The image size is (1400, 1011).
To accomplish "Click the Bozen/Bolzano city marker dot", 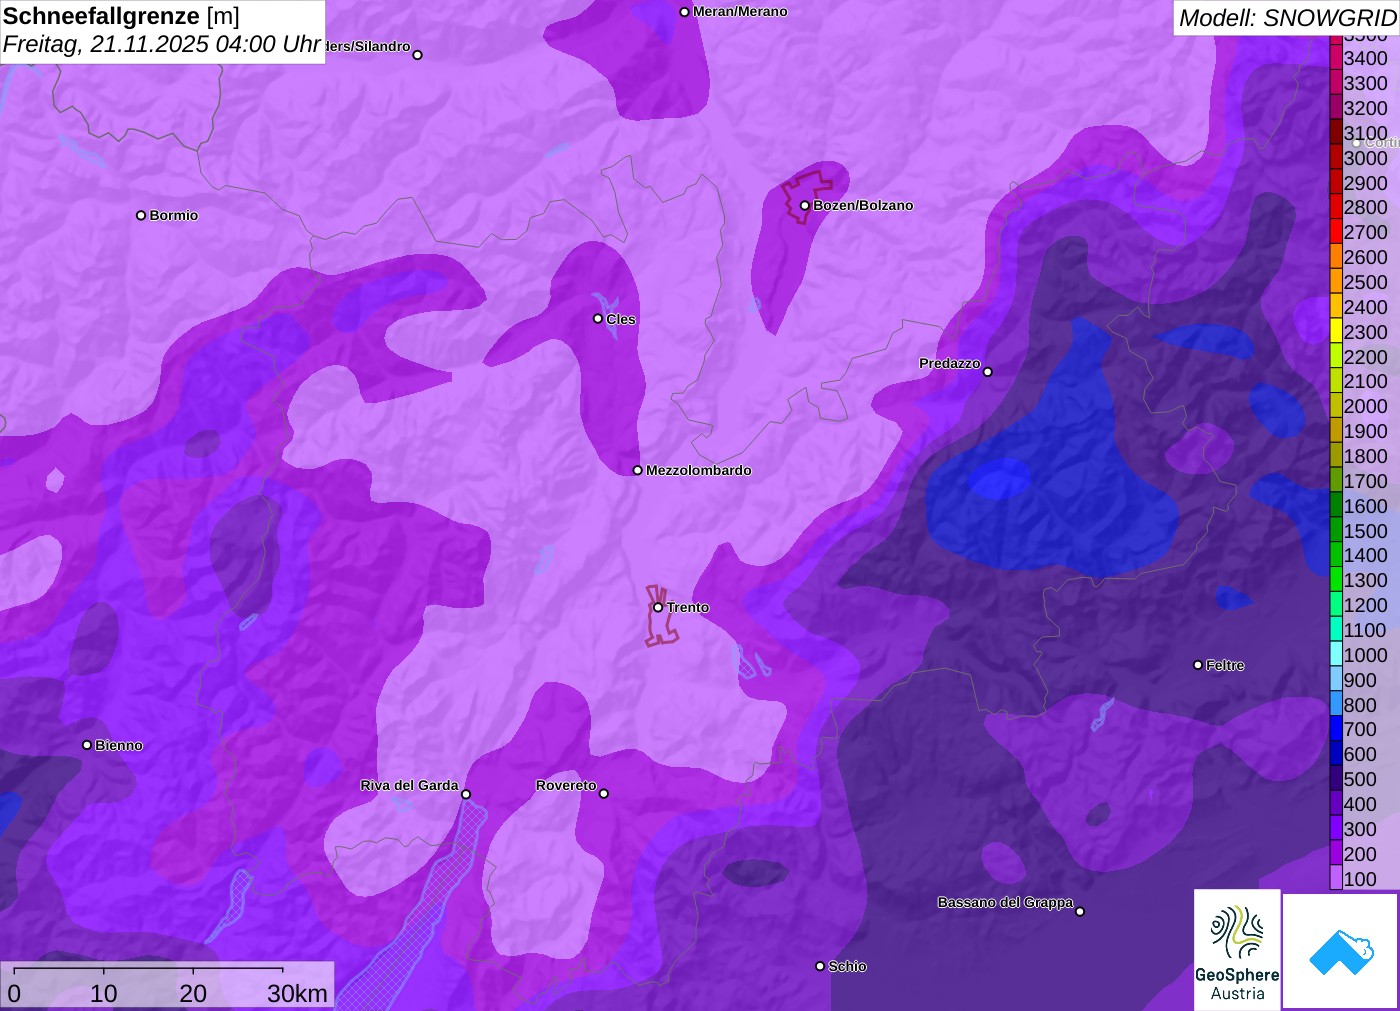I will click(x=804, y=205).
